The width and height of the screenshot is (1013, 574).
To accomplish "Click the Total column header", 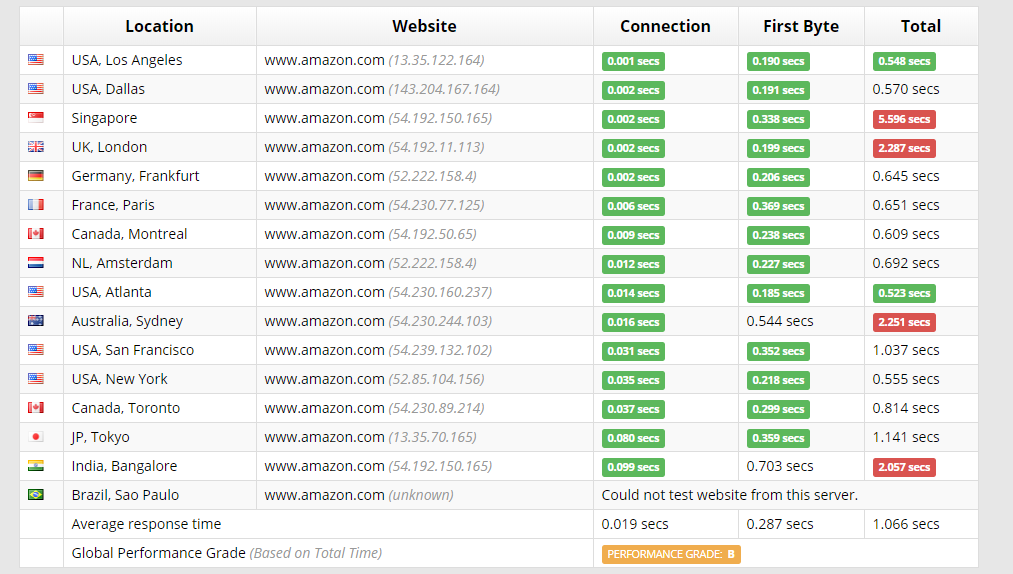I will point(921,26).
